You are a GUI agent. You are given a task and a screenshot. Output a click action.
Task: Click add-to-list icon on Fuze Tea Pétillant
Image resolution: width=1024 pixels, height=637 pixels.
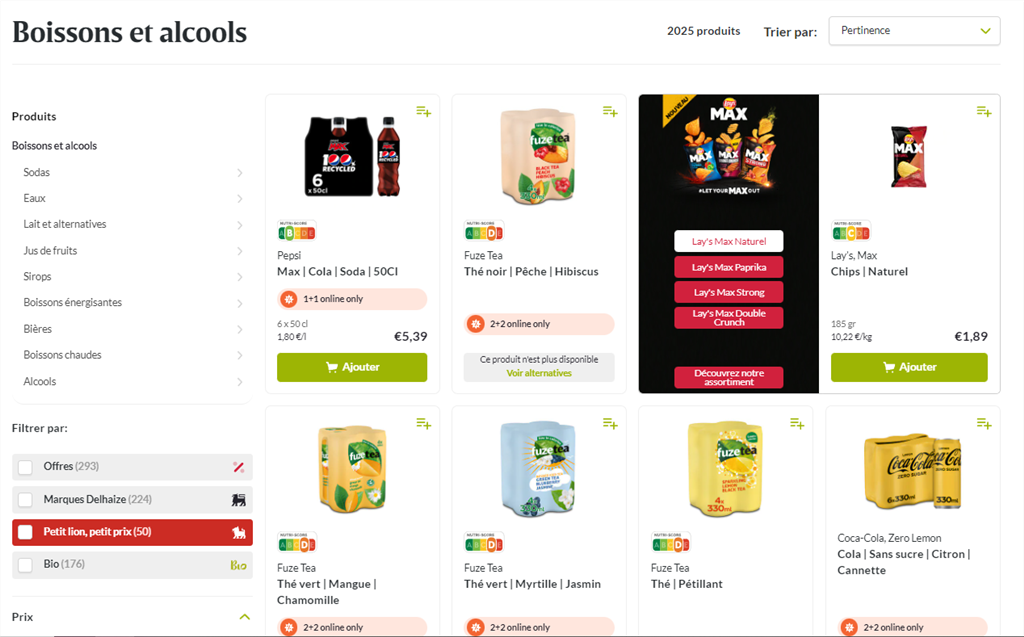click(797, 424)
